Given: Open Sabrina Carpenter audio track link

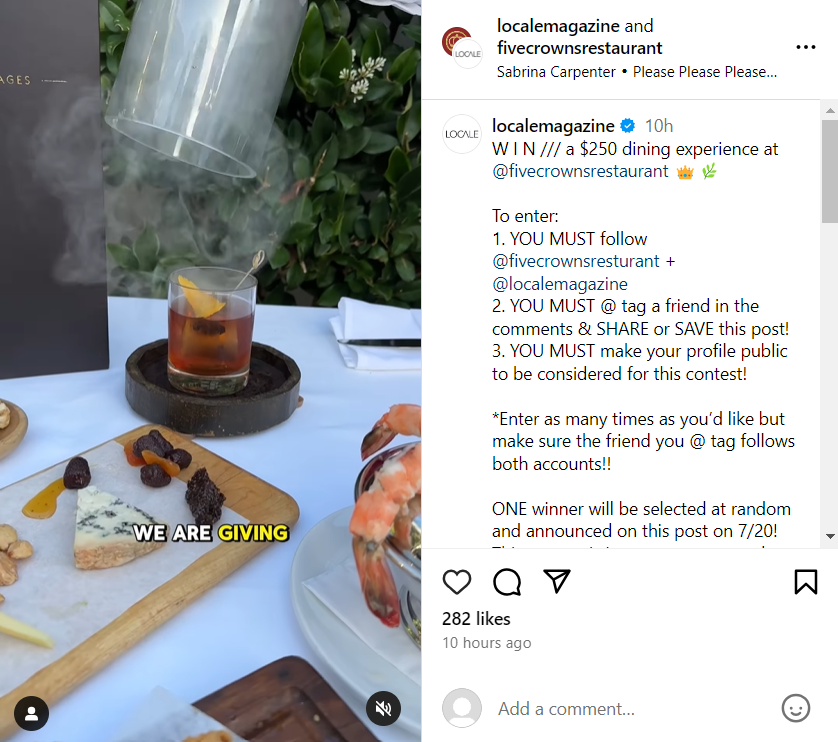Looking at the screenshot, I should click(x=636, y=72).
